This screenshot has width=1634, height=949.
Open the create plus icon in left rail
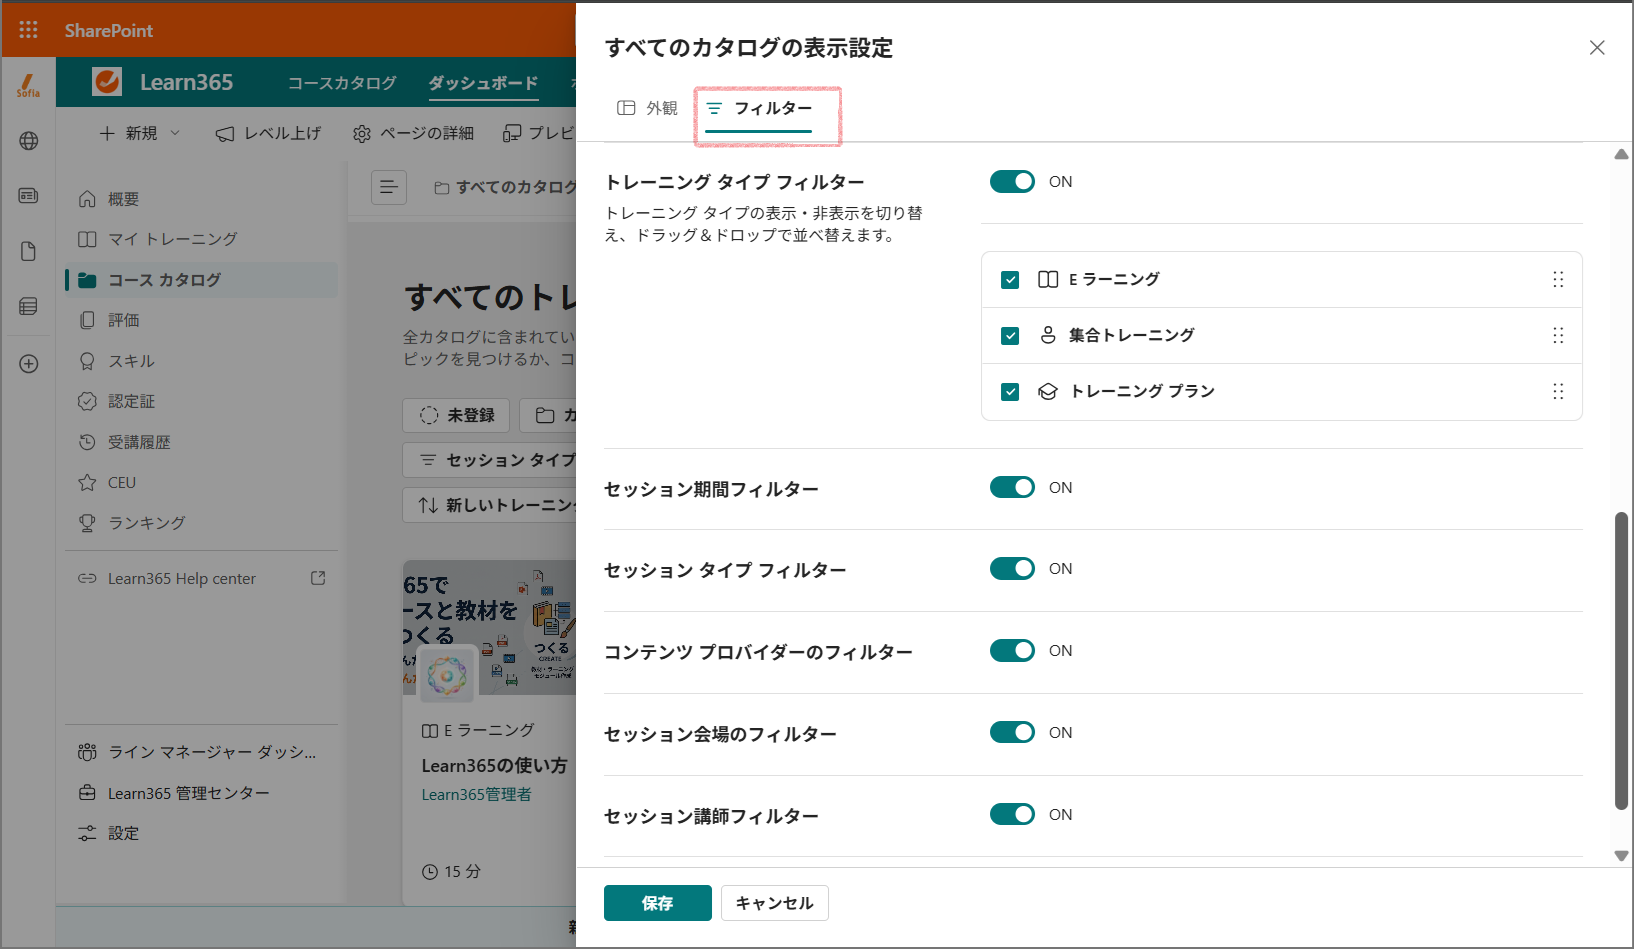pyautogui.click(x=28, y=364)
